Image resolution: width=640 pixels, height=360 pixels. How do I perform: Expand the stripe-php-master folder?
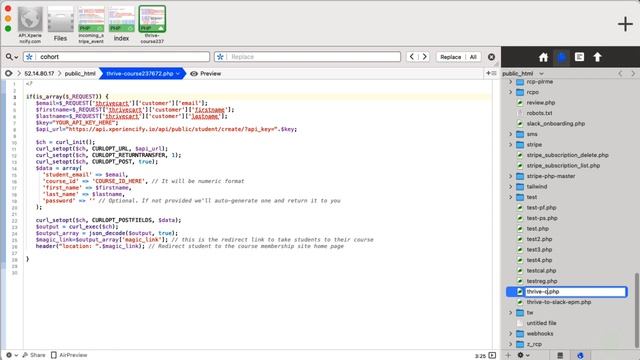click(510, 176)
